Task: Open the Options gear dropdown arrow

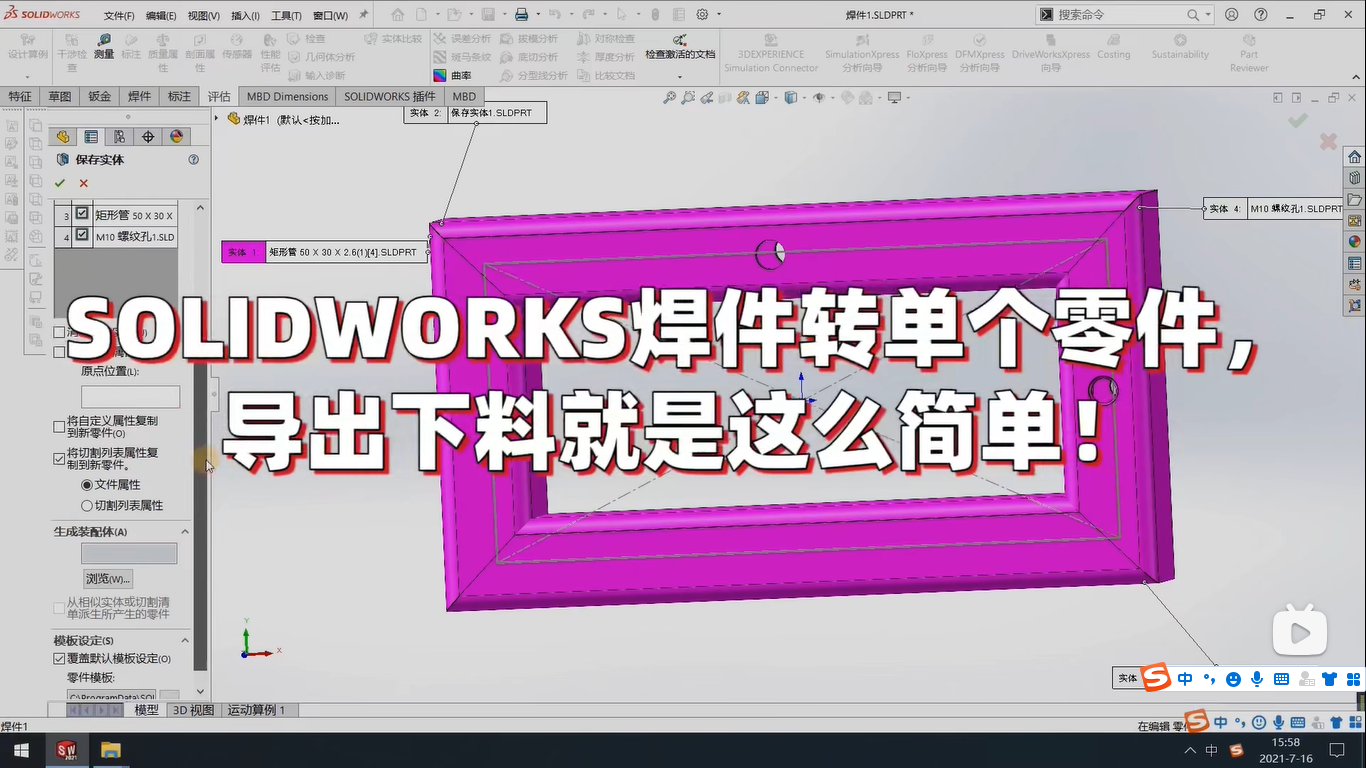Action: [x=717, y=15]
